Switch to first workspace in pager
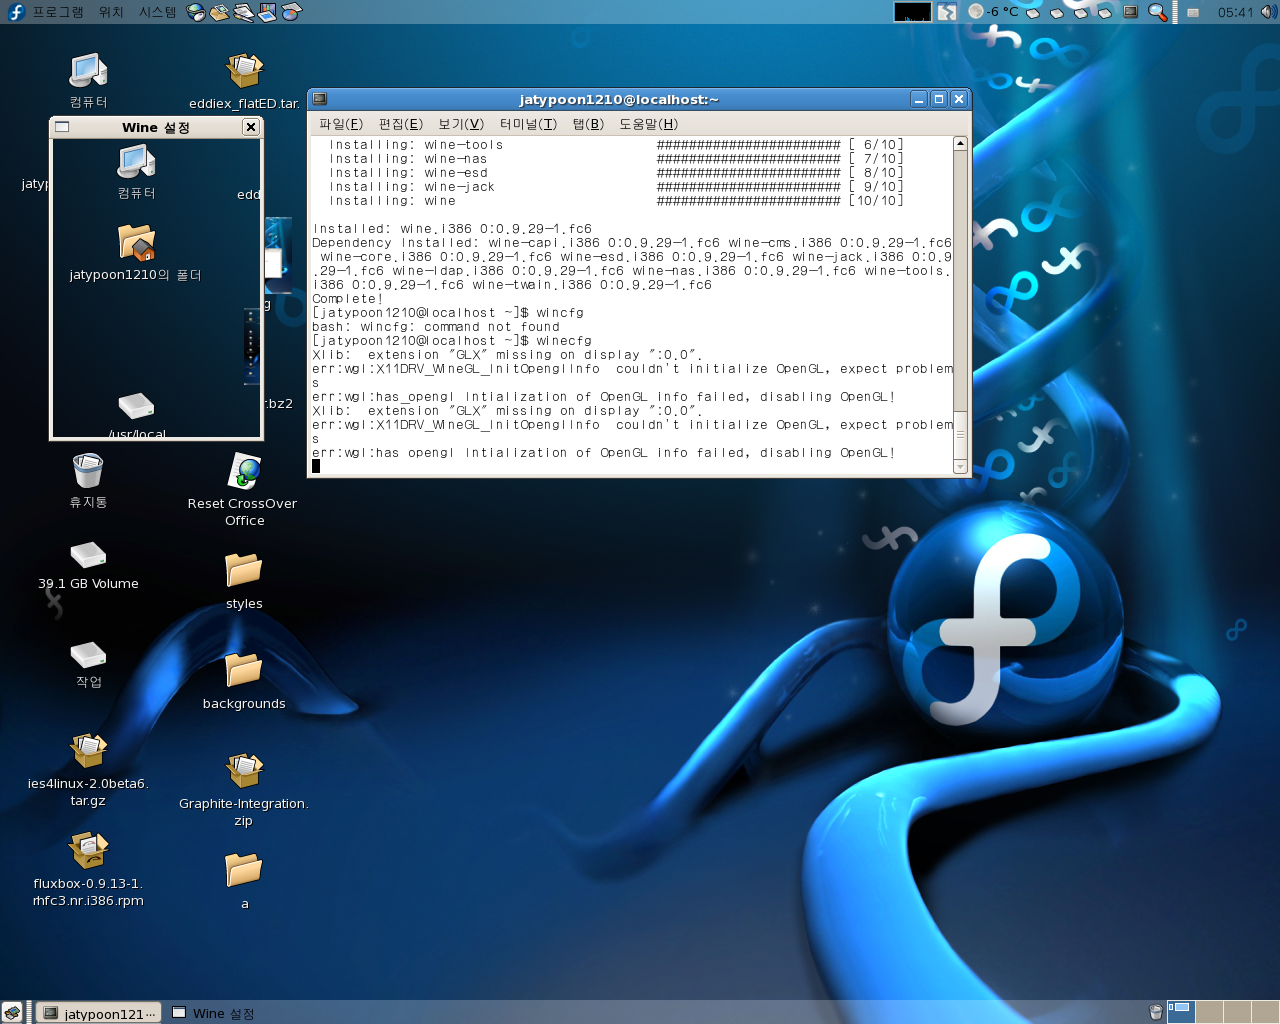Viewport: 1280px width, 1024px height. [1181, 1013]
